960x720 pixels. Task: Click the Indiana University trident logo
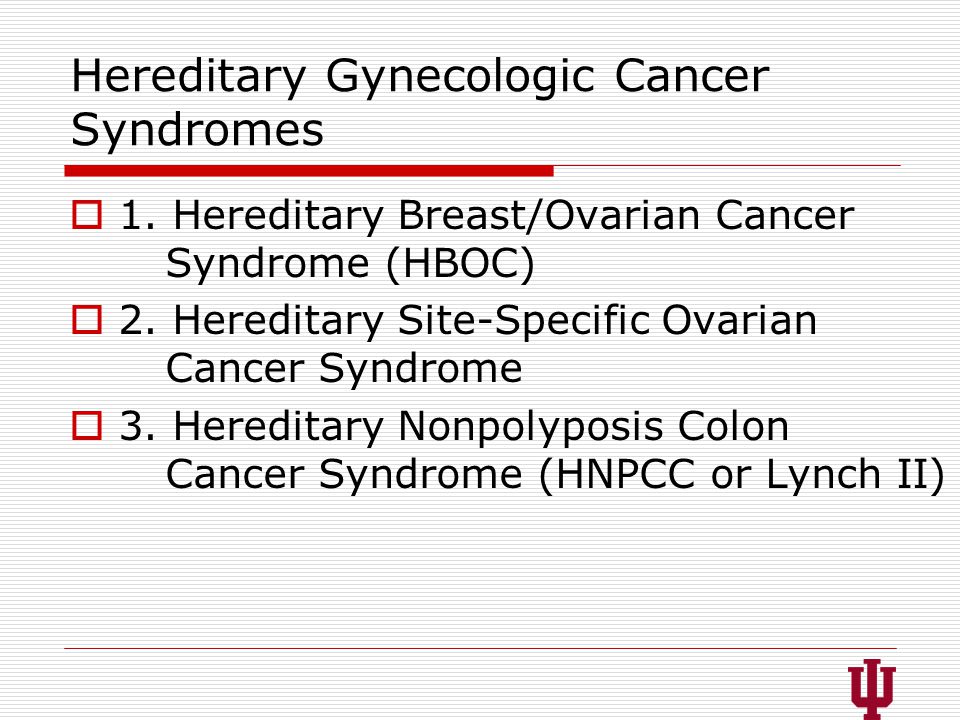click(x=872, y=689)
